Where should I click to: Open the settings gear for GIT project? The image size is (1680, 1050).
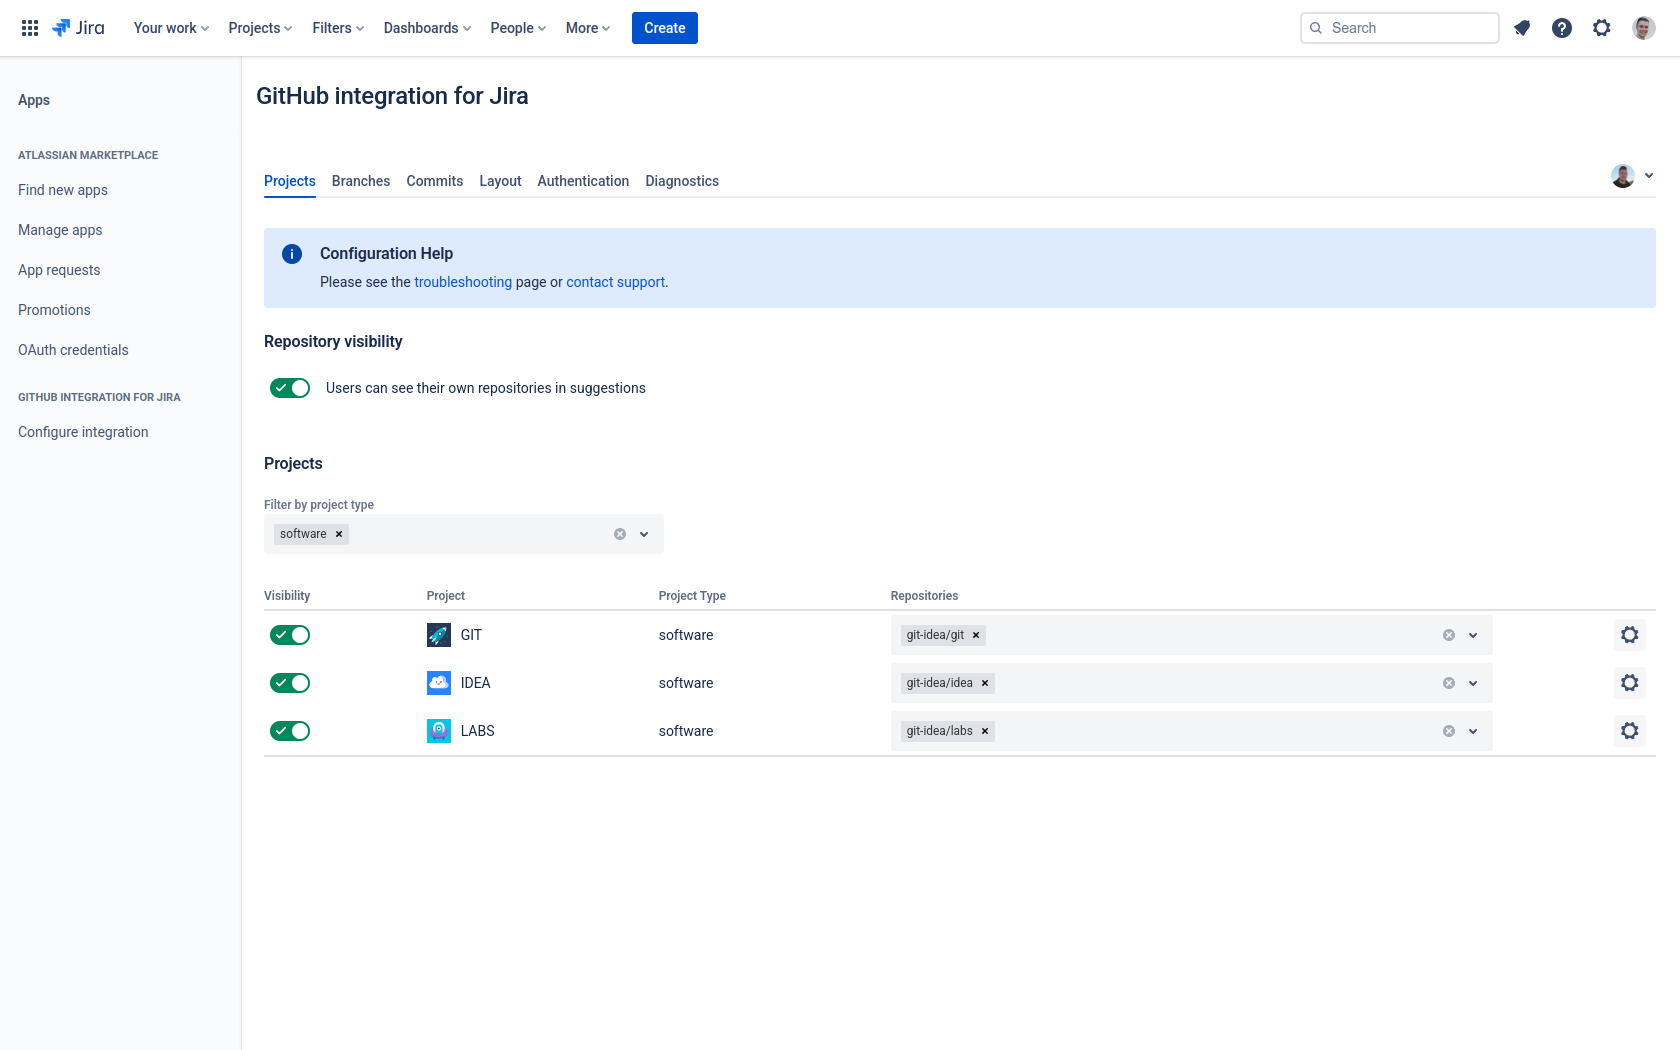coord(1630,635)
